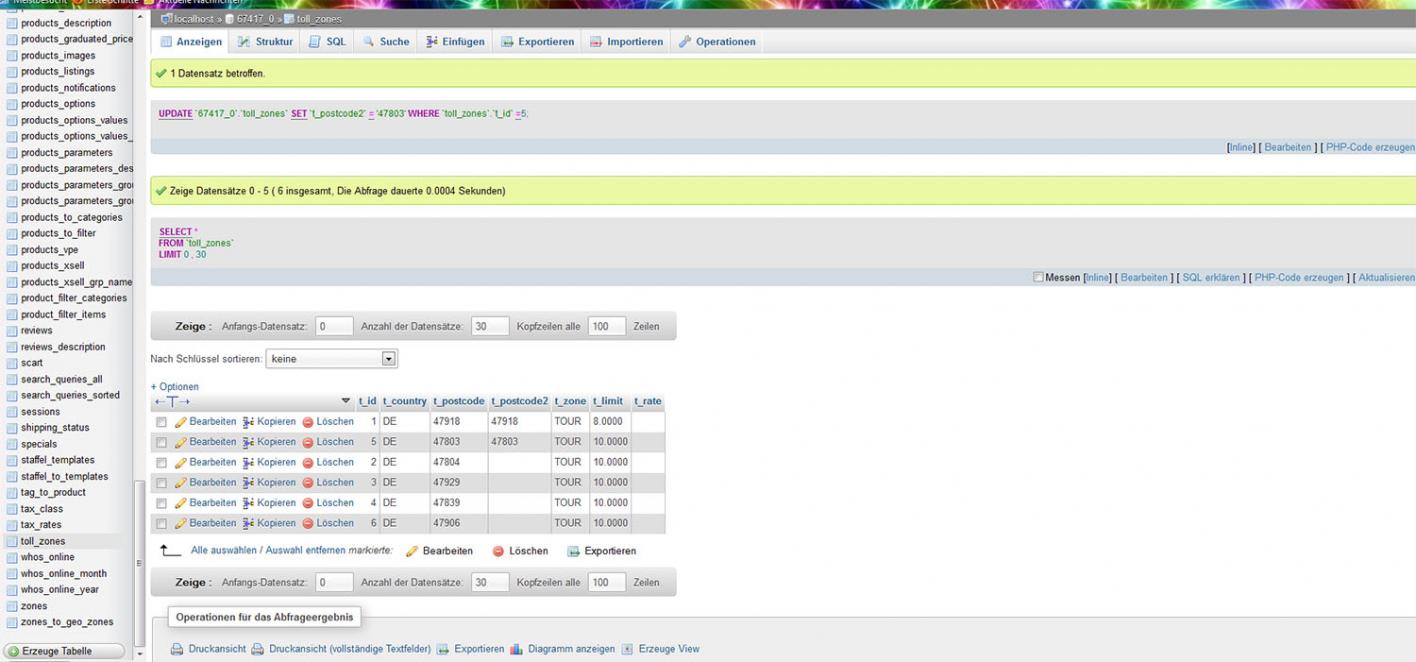Viewport: 1416px width, 662px height.
Task: Click table icon next to toll_zones in sidebar
Action: coord(12,541)
